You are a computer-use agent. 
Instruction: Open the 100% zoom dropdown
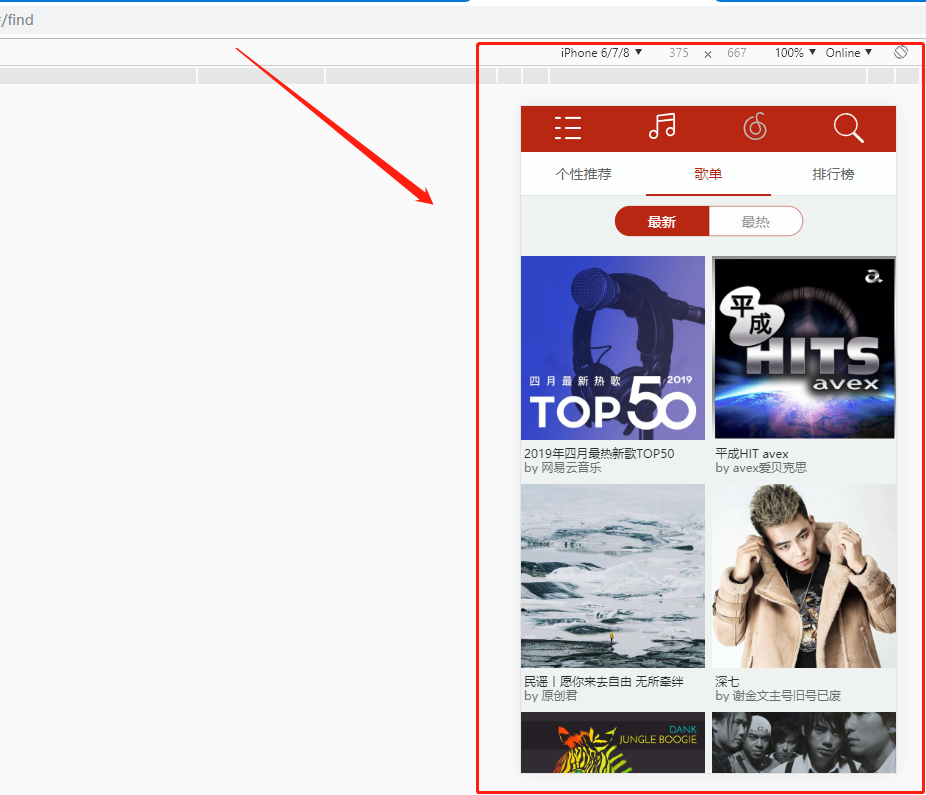tap(795, 53)
